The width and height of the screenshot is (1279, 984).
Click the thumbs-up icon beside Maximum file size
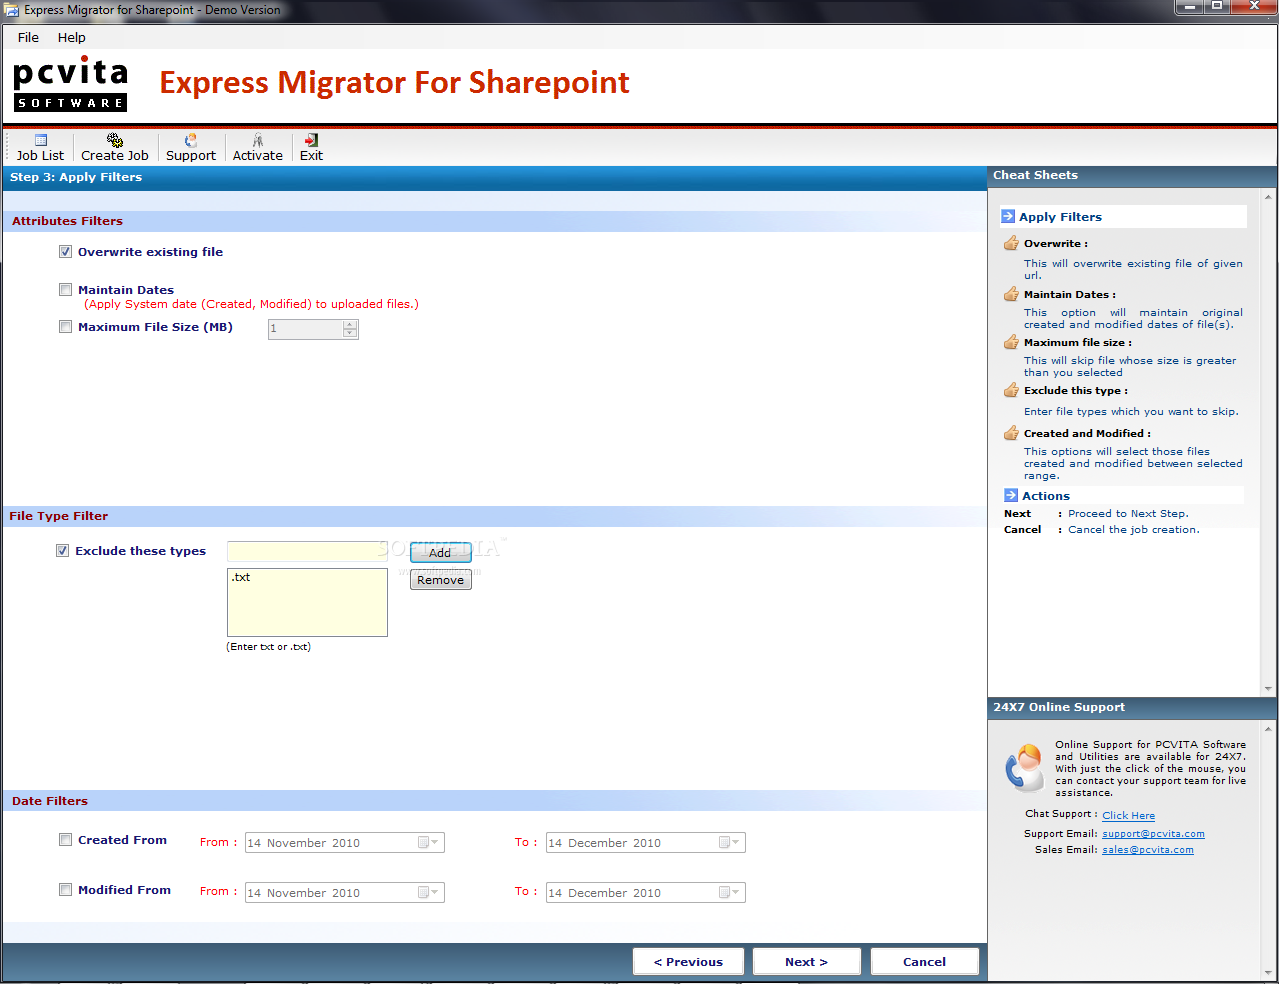1011,342
